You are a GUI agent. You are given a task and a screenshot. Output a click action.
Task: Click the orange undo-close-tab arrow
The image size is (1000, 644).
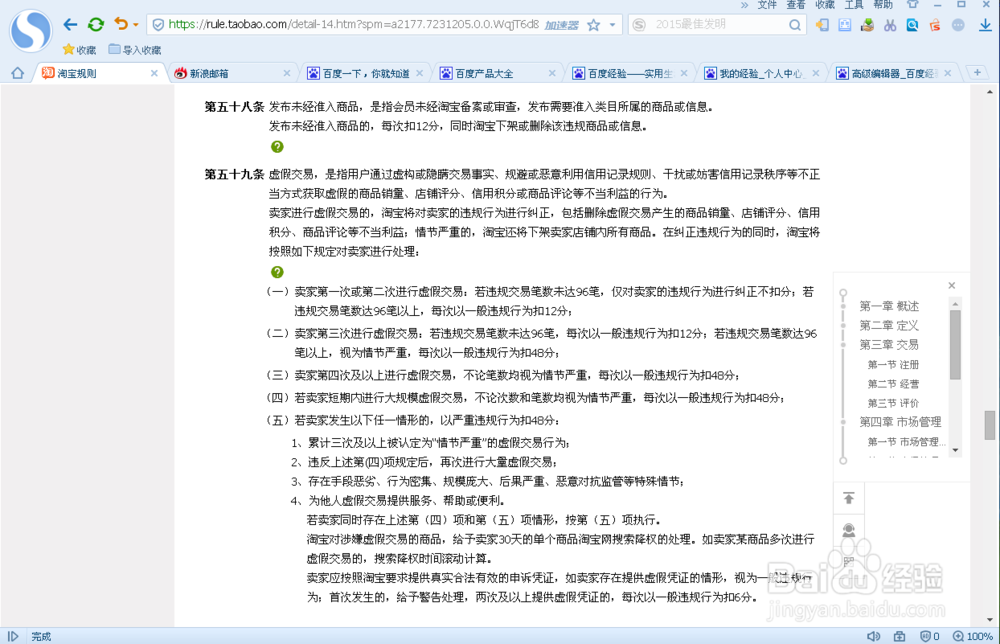(x=121, y=24)
